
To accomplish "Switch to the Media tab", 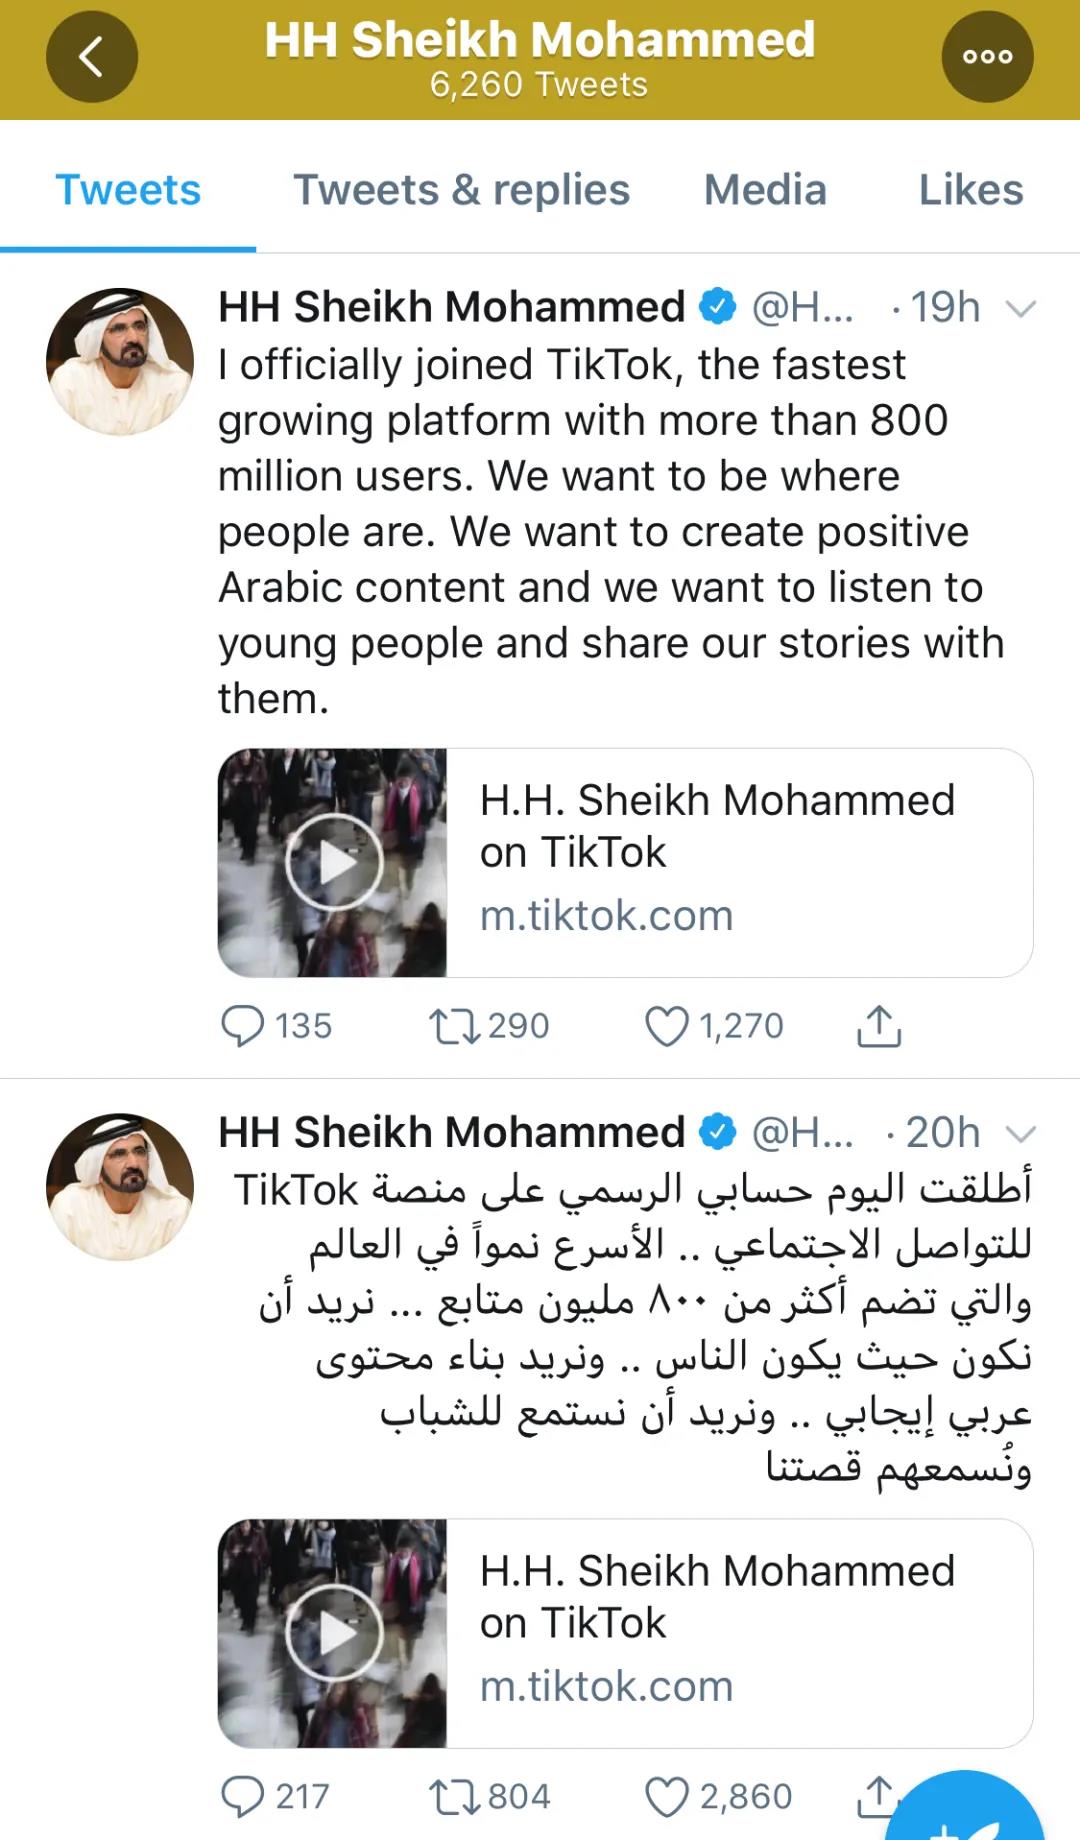I will 765,189.
